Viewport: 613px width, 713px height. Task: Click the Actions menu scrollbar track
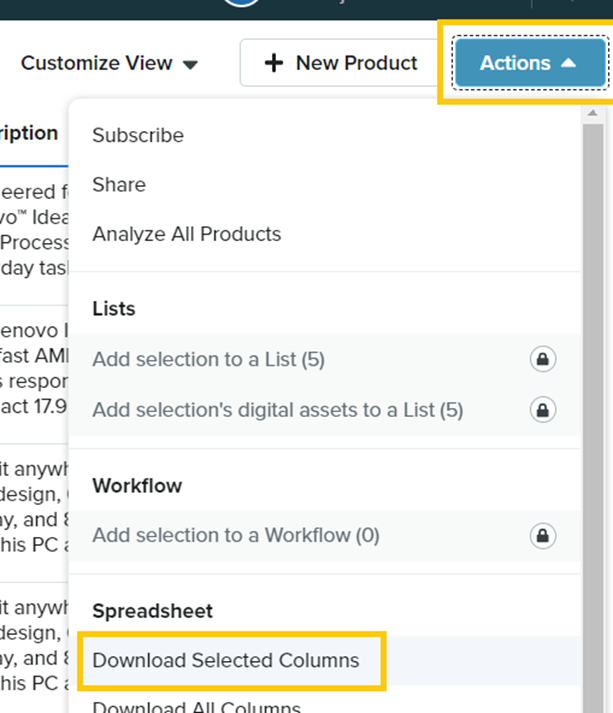(x=593, y=418)
